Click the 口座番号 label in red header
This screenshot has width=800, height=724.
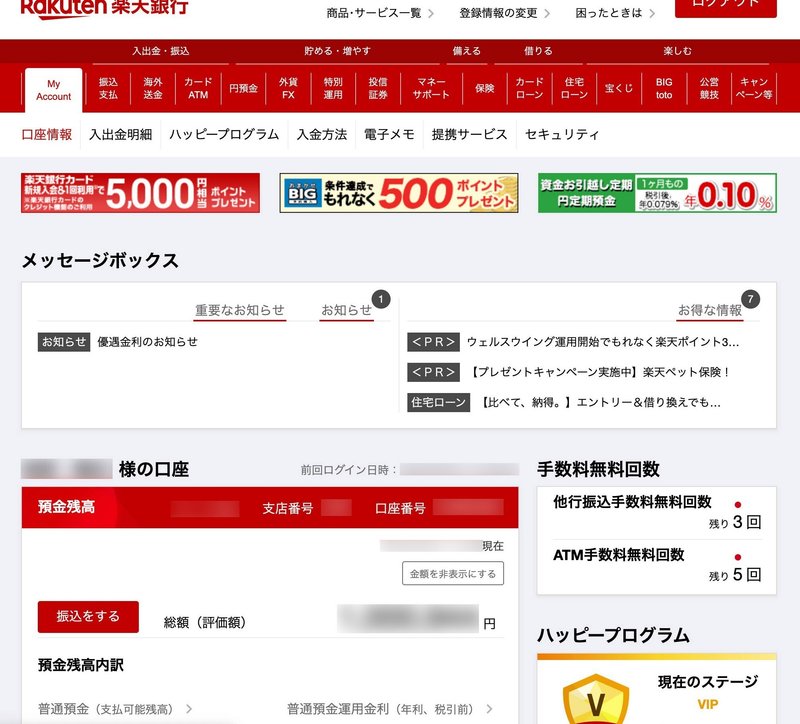(x=400, y=508)
